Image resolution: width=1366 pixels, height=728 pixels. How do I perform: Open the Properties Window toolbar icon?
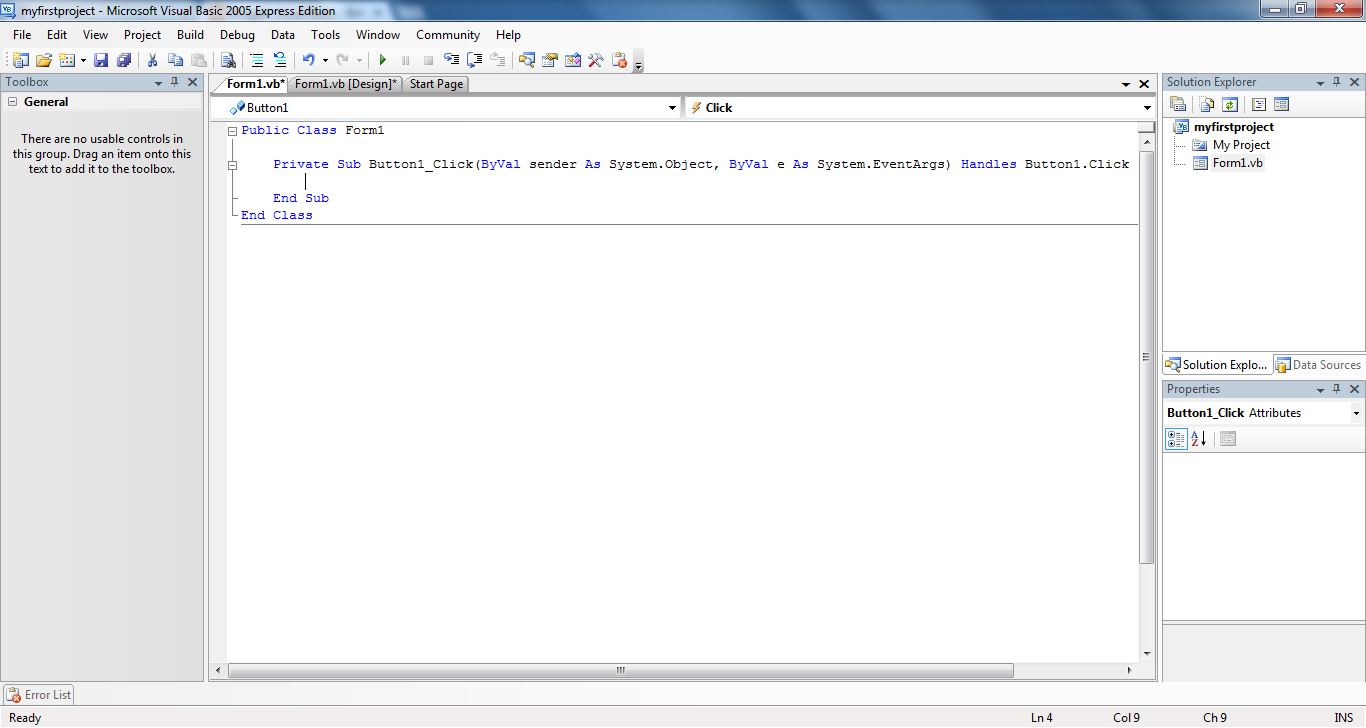[550, 60]
